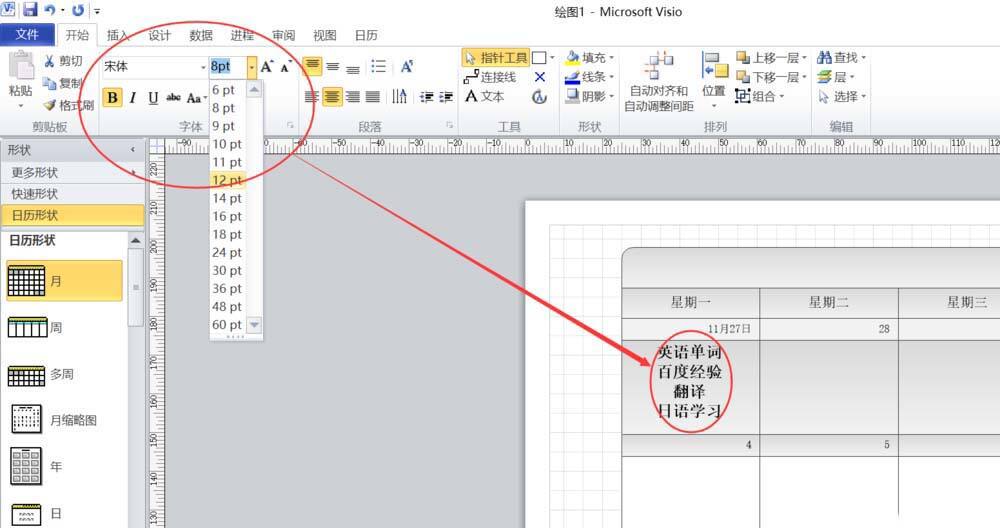Open the Design (设计) ribbon tab

pos(160,35)
